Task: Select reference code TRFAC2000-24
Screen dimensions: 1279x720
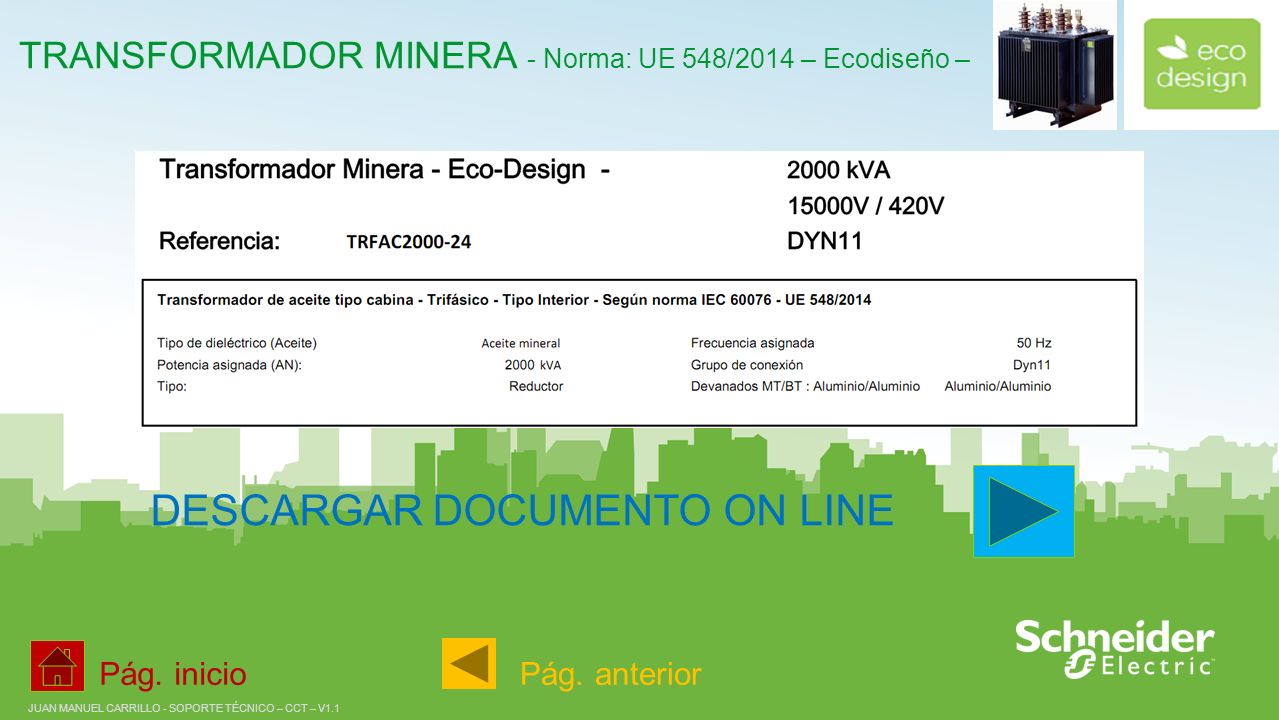Action: tap(409, 242)
